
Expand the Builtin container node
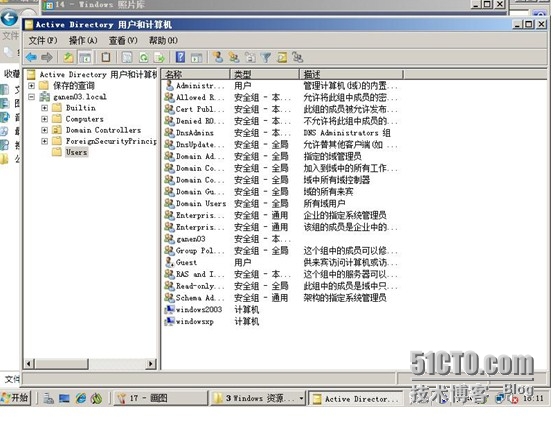tap(44, 108)
